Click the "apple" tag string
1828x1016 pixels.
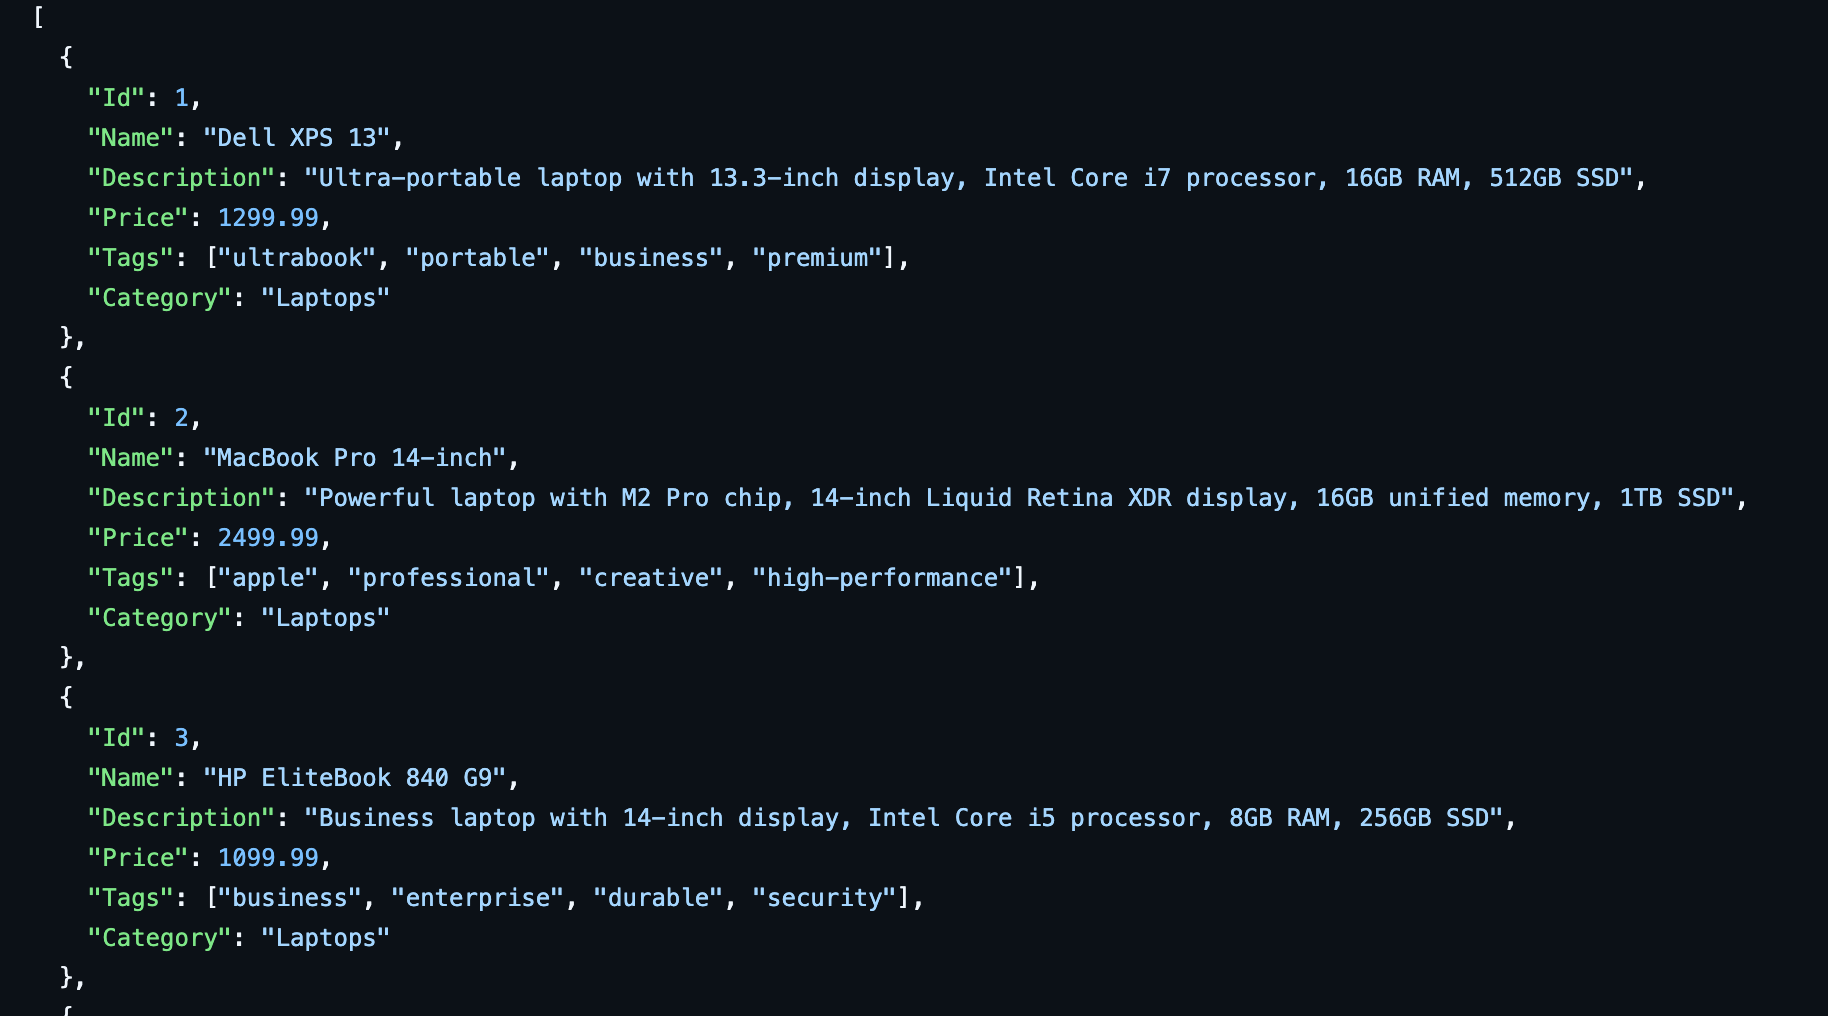tap(268, 577)
